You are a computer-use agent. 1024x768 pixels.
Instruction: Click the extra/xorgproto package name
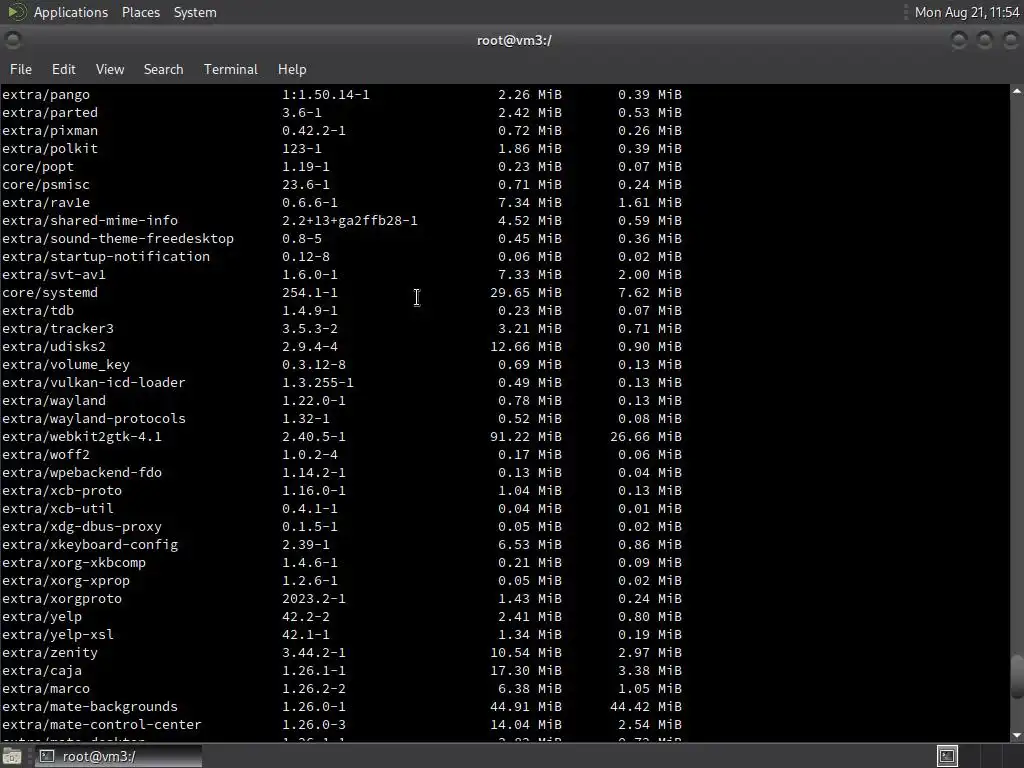click(x=62, y=599)
